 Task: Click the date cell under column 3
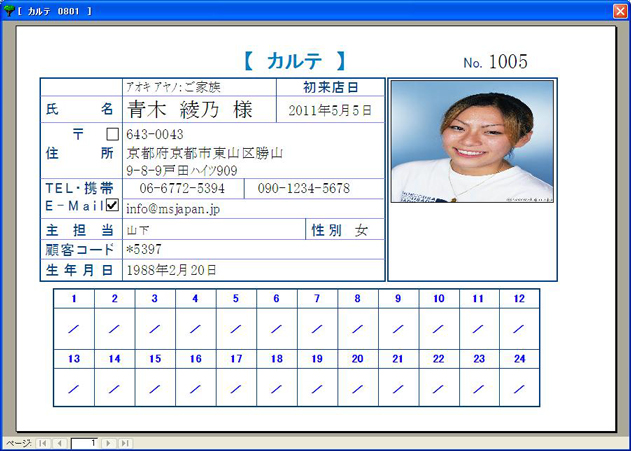click(155, 329)
